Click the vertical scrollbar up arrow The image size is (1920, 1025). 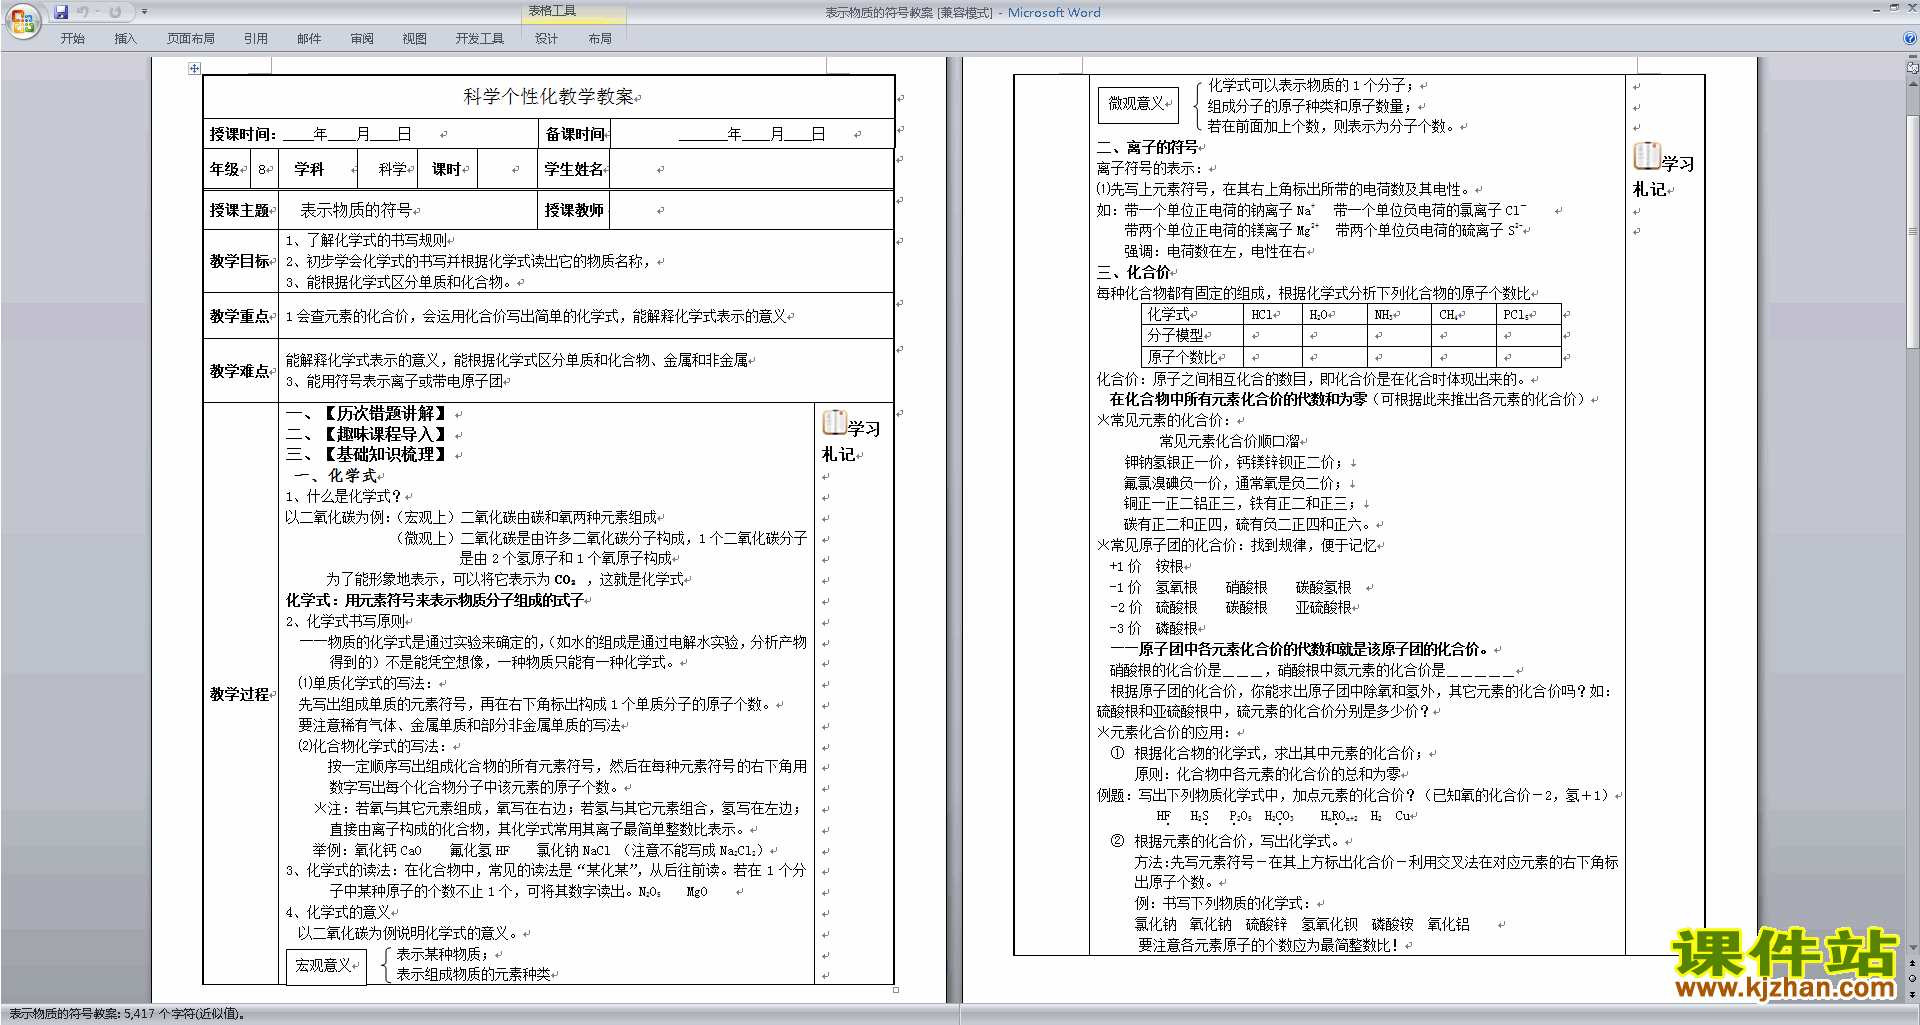tap(1913, 83)
